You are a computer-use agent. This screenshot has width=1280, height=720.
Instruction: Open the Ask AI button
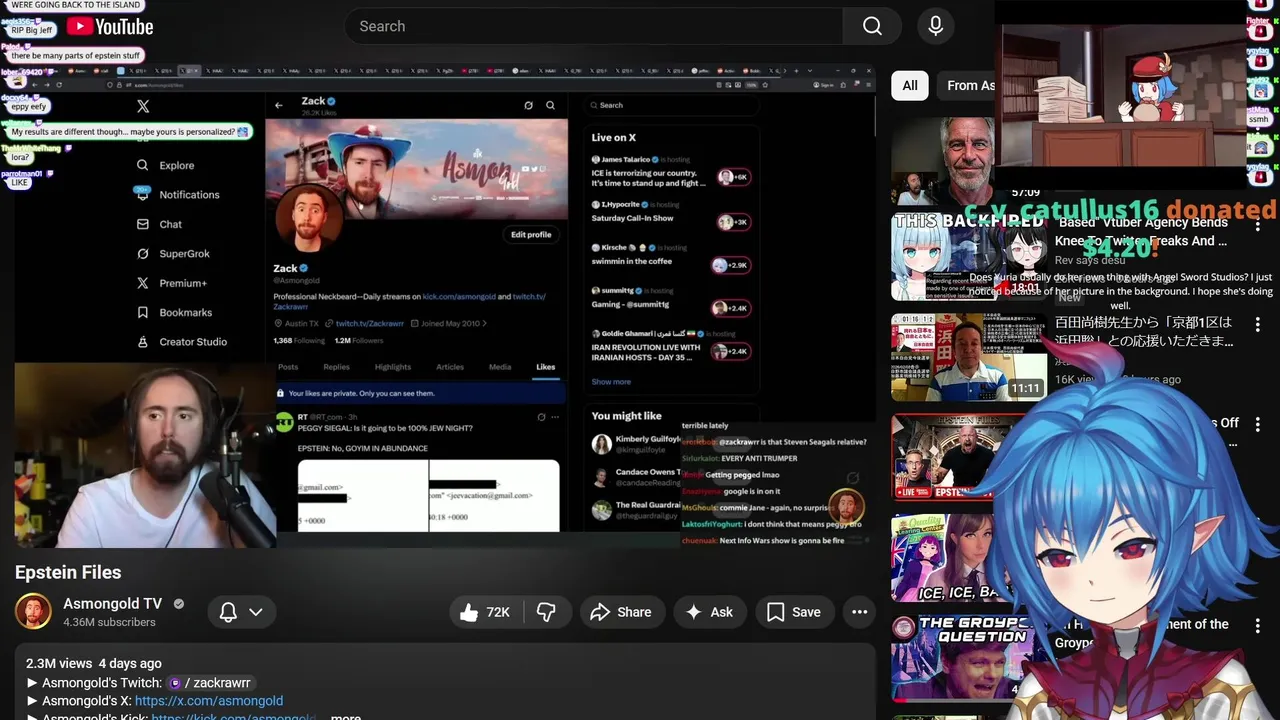coord(709,612)
